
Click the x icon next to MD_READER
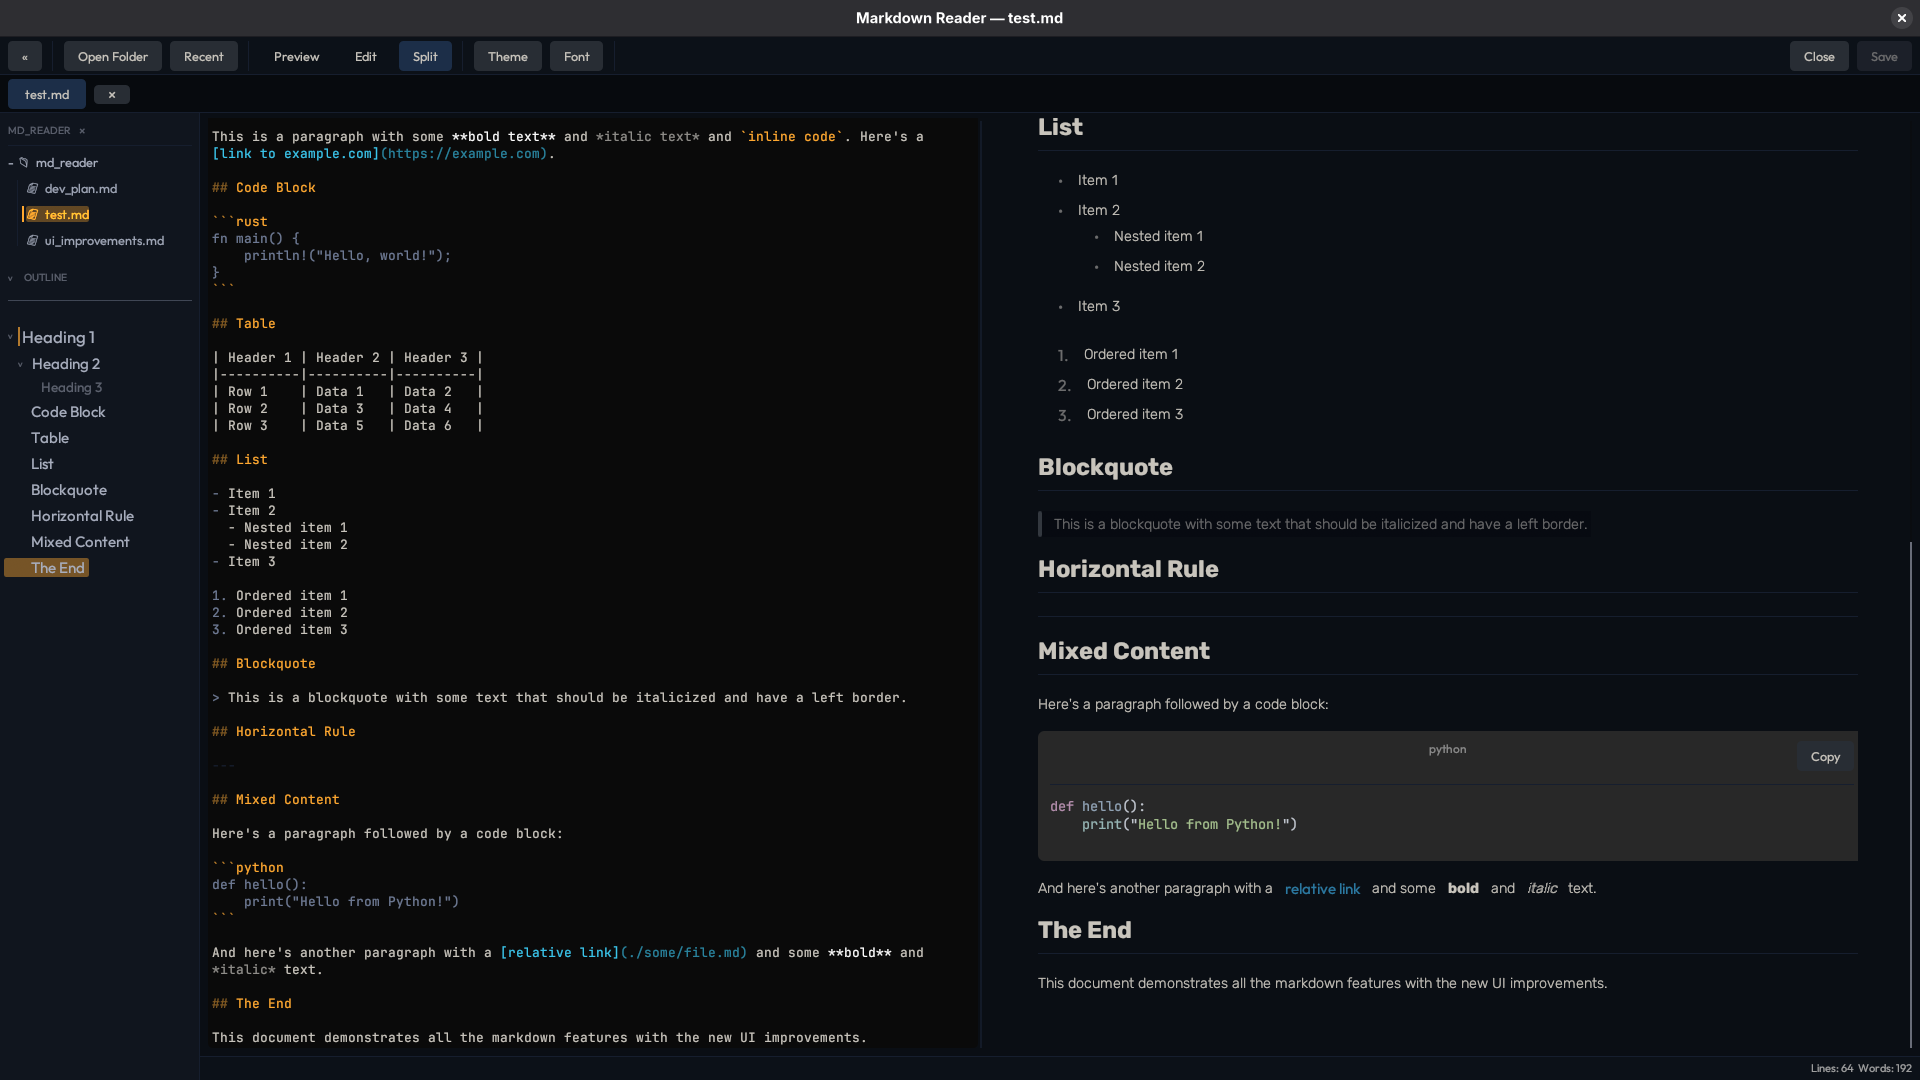82,130
